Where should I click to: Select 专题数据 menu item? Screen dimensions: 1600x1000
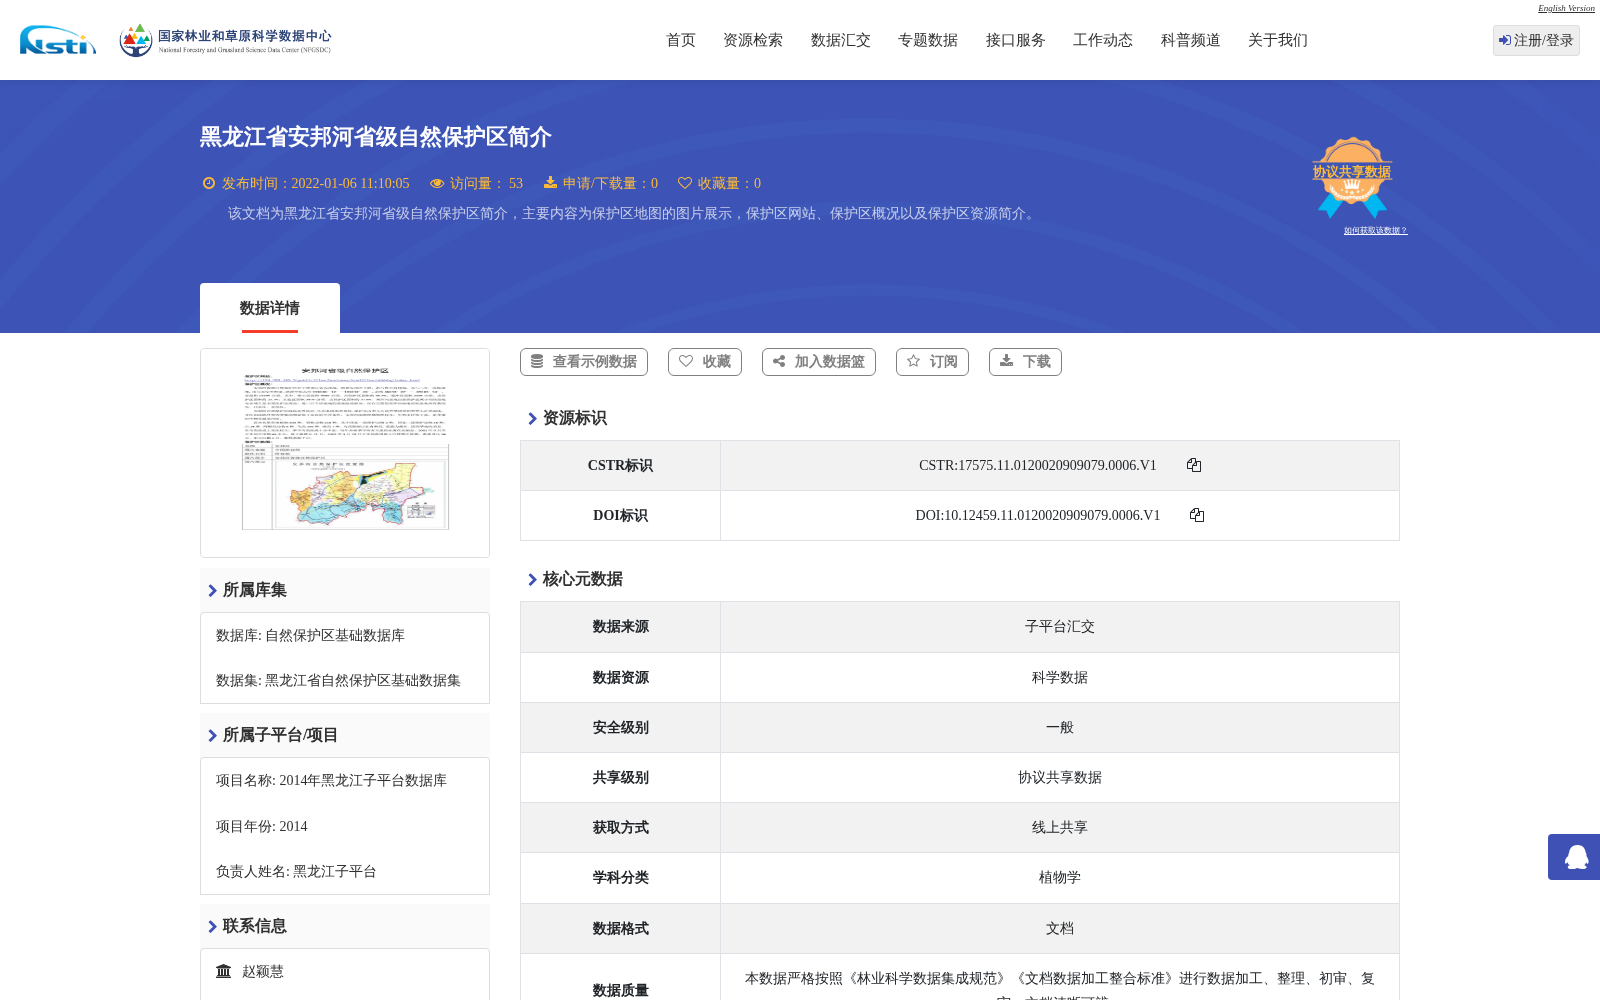coord(928,40)
